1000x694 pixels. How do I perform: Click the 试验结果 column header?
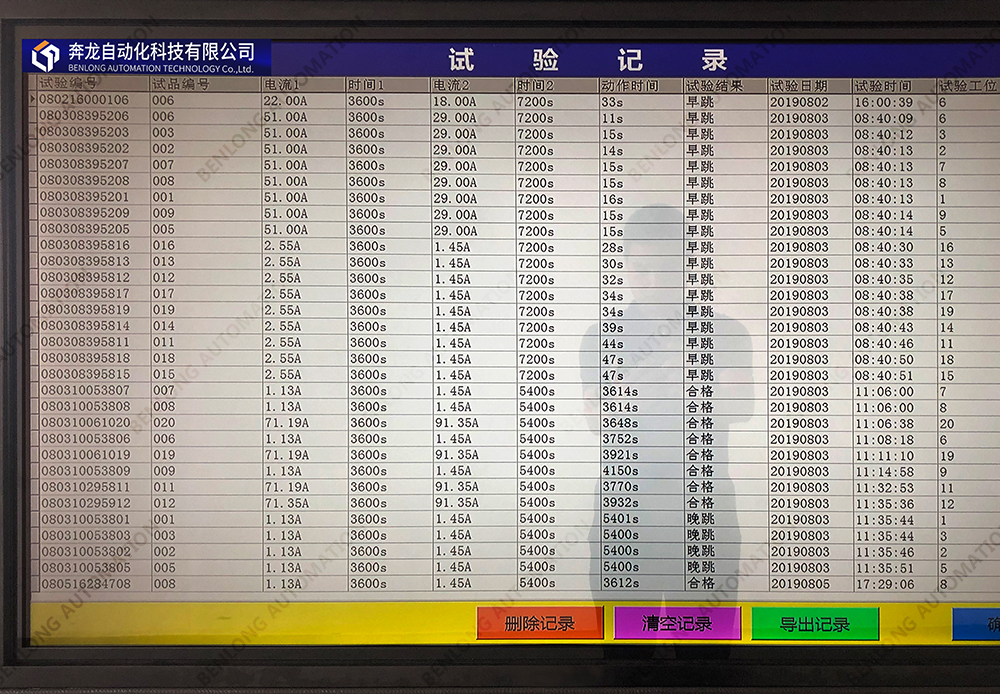pyautogui.click(x=714, y=86)
